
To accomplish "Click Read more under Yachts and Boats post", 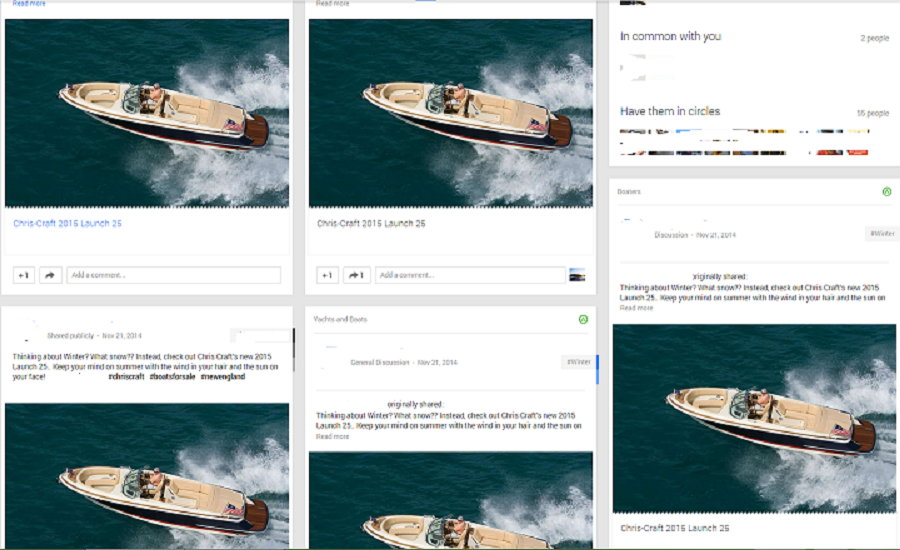I will click(332, 436).
